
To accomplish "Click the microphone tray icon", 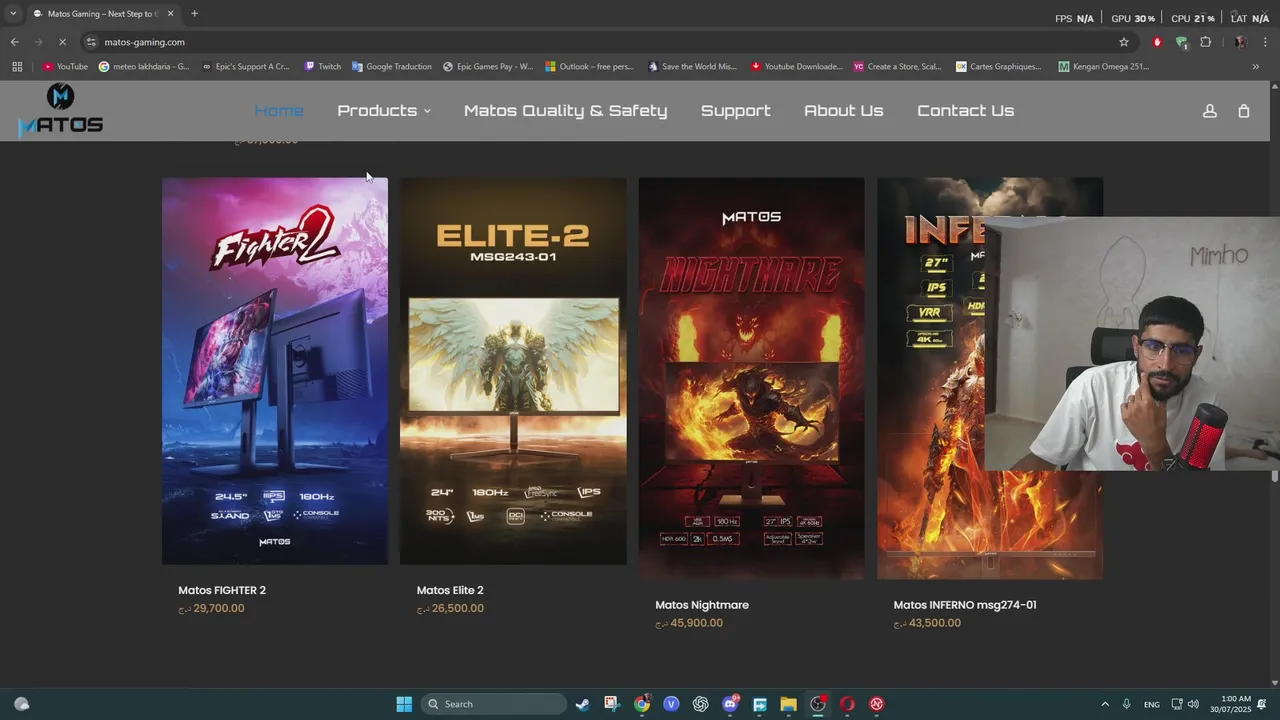I will 1126,704.
